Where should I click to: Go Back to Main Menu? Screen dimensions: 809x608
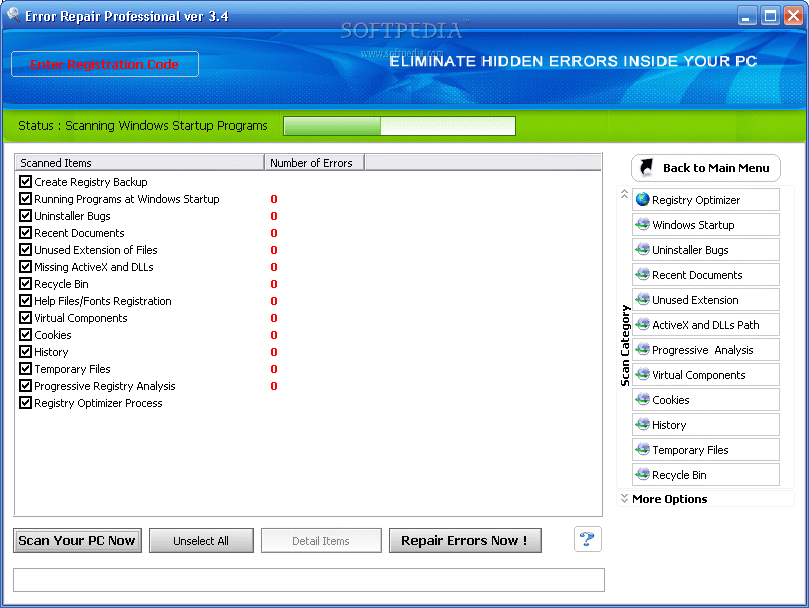click(x=705, y=168)
